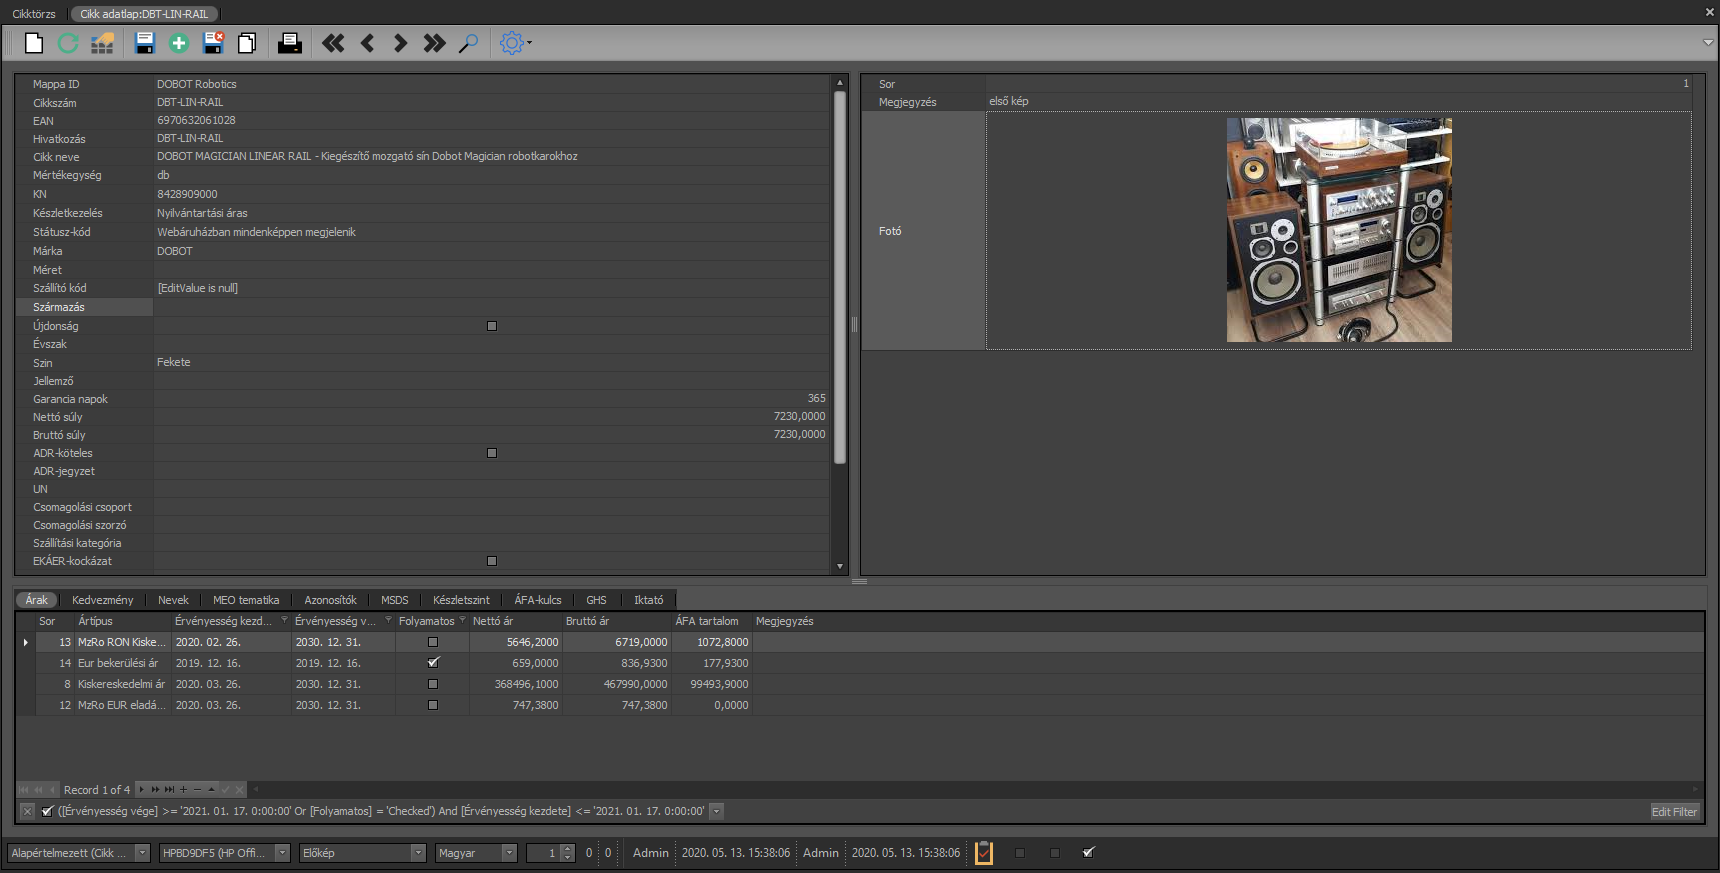Click the save icon with red X
Image resolution: width=1720 pixels, height=873 pixels.
tap(213, 43)
